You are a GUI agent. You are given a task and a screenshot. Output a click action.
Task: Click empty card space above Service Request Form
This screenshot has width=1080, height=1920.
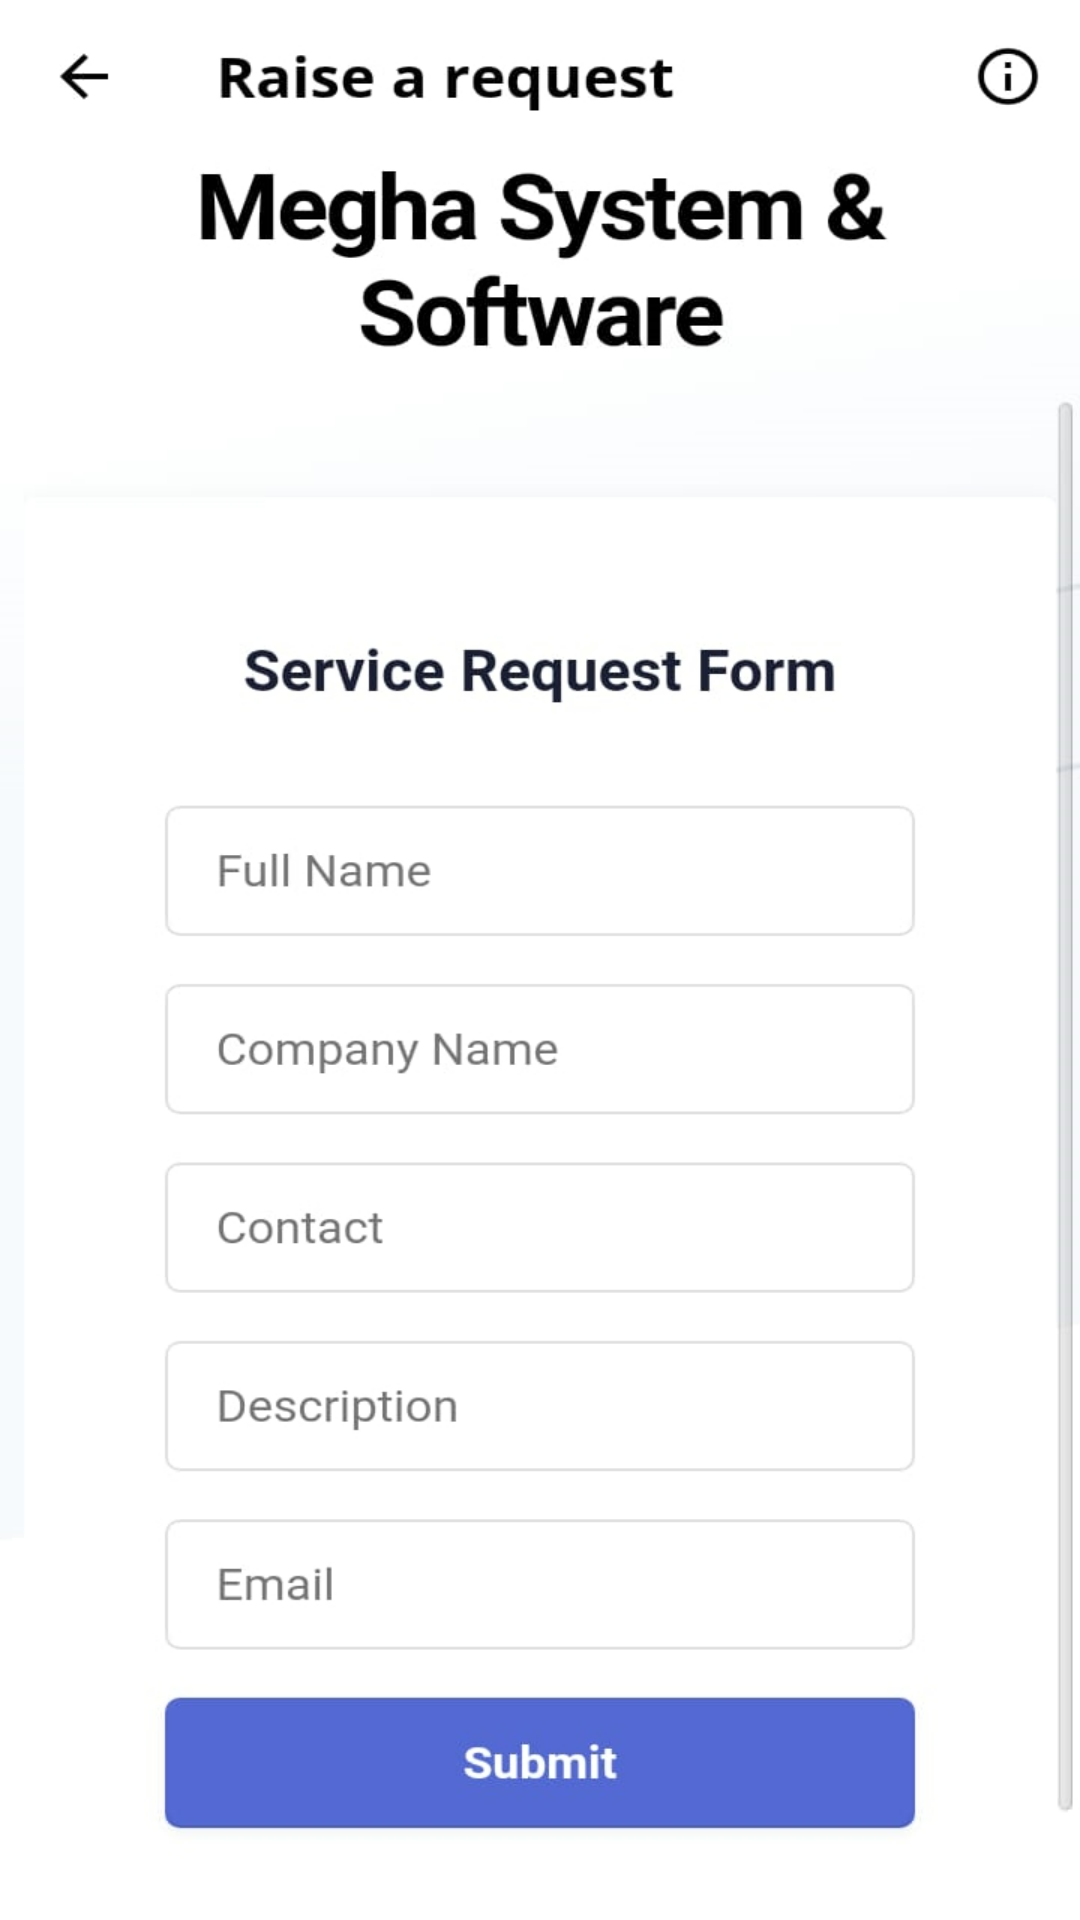pos(540,565)
